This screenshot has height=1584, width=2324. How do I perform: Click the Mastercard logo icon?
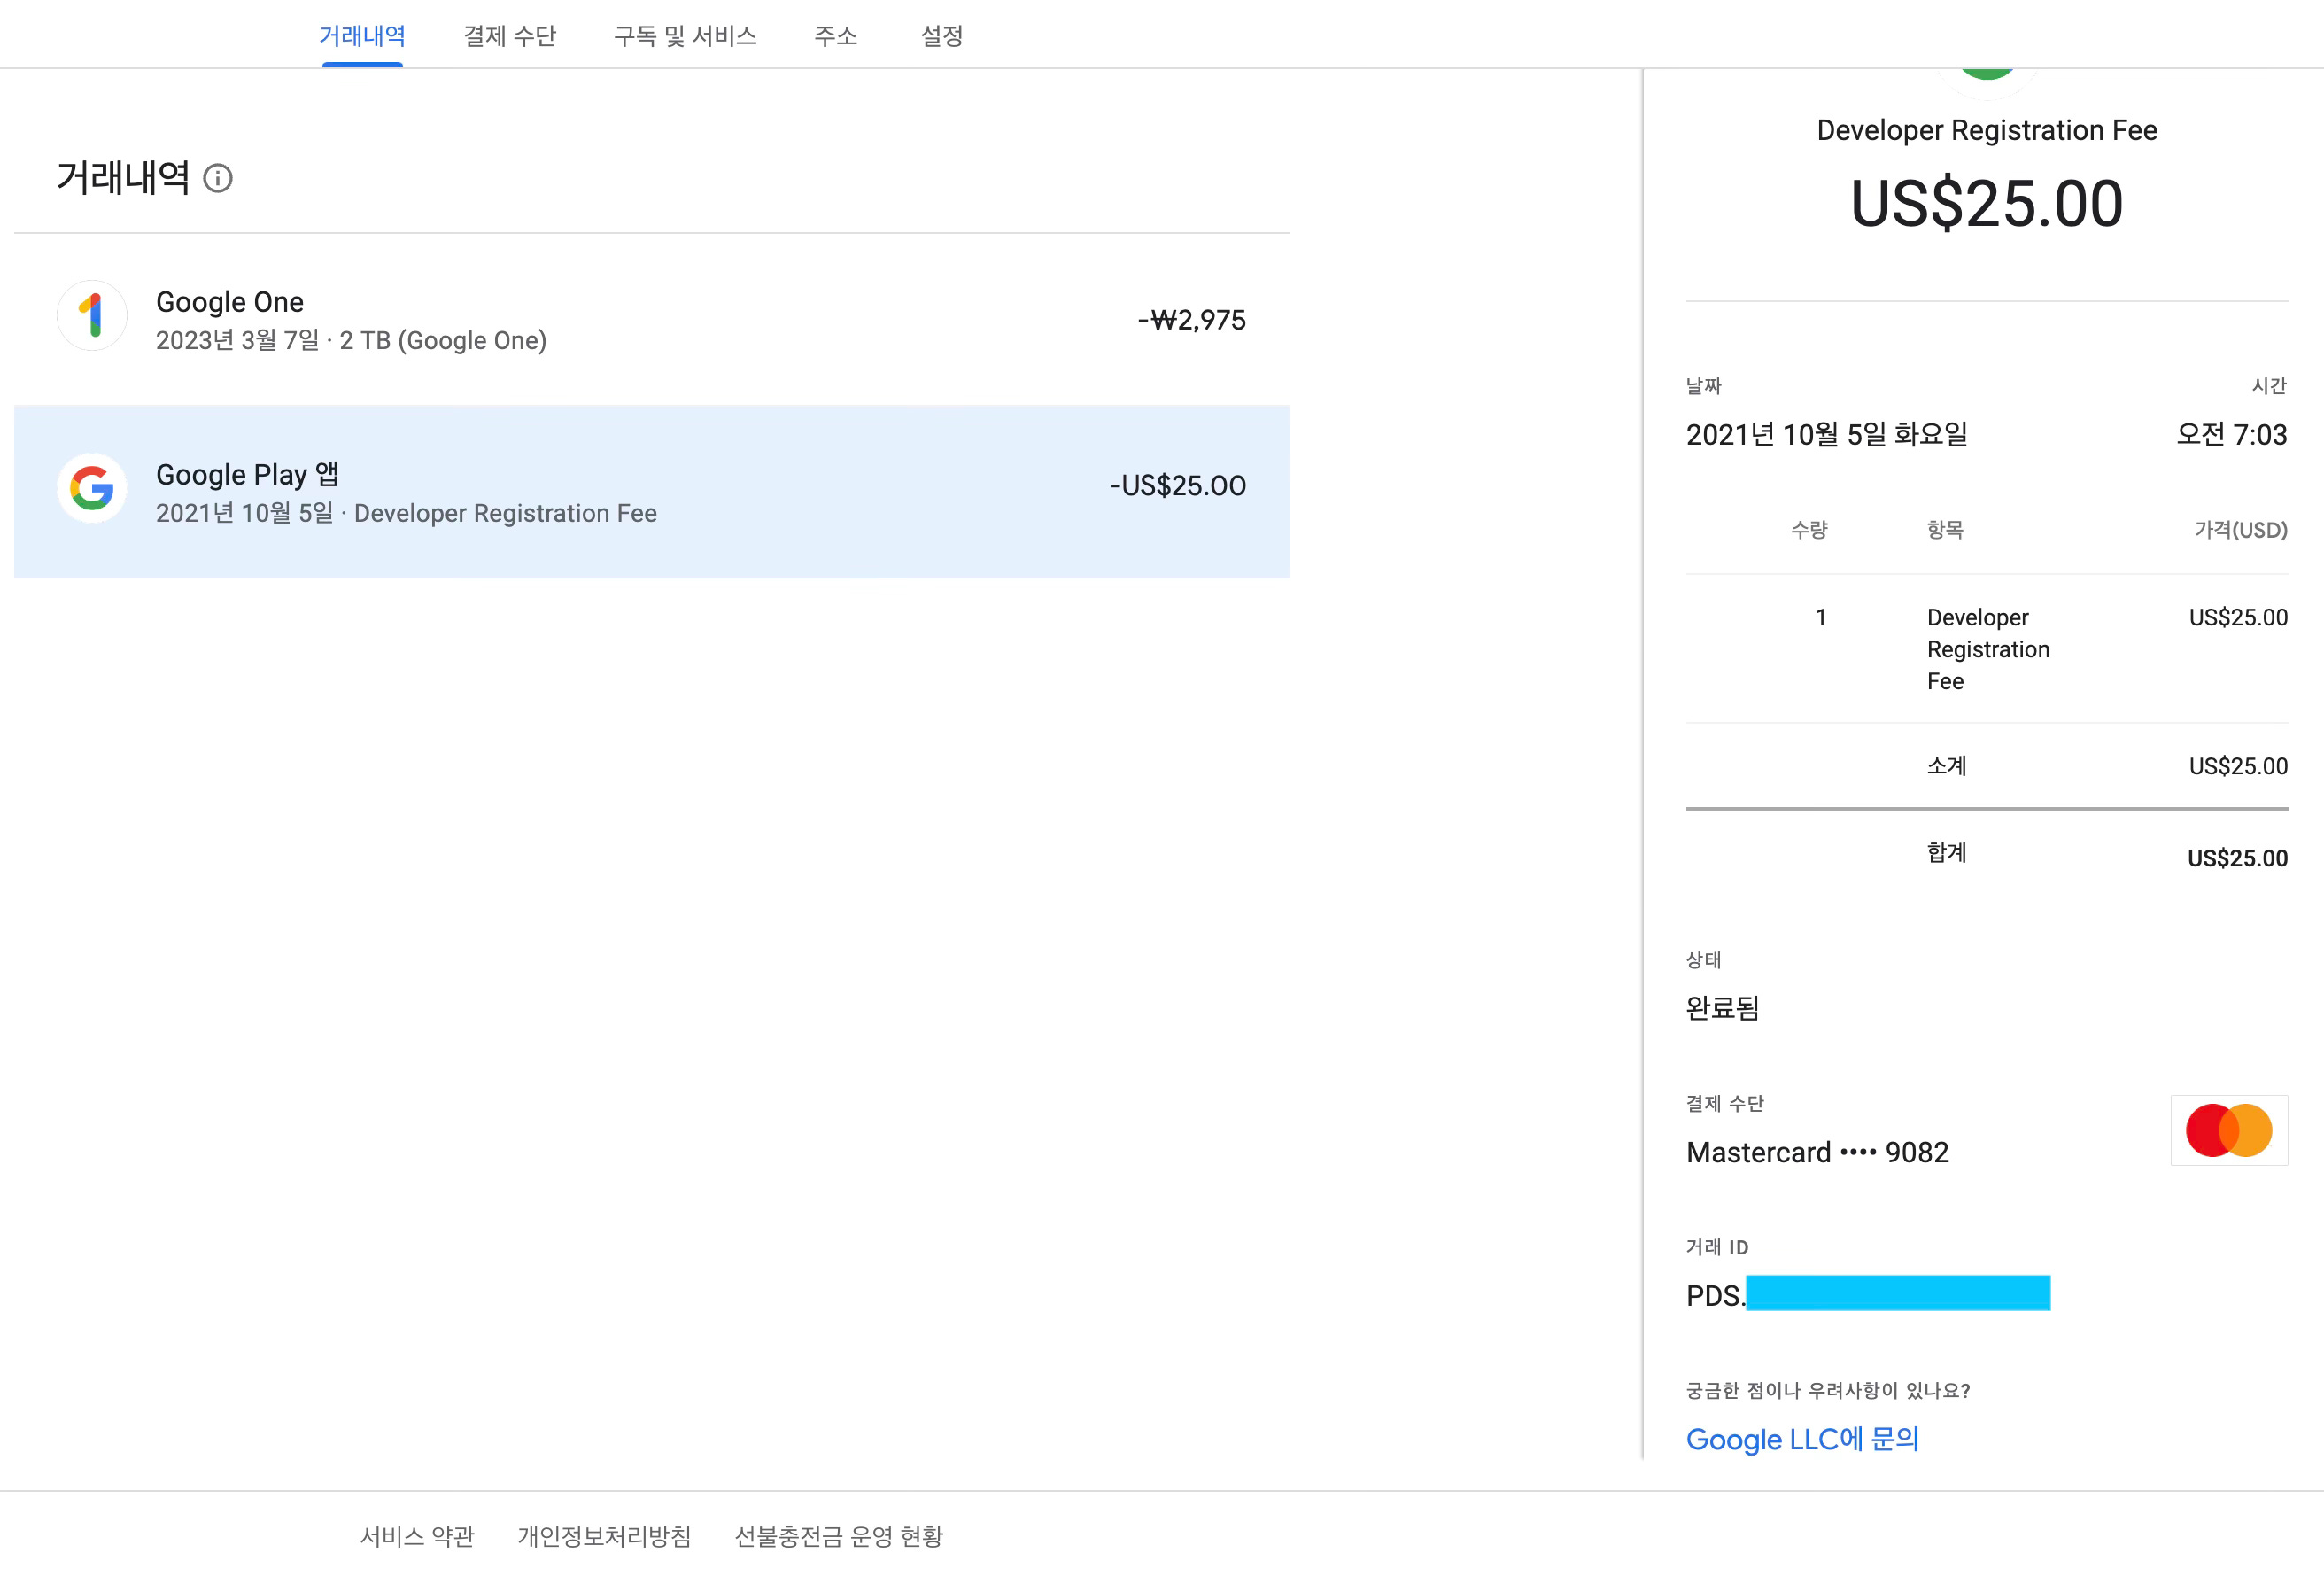[2229, 1131]
